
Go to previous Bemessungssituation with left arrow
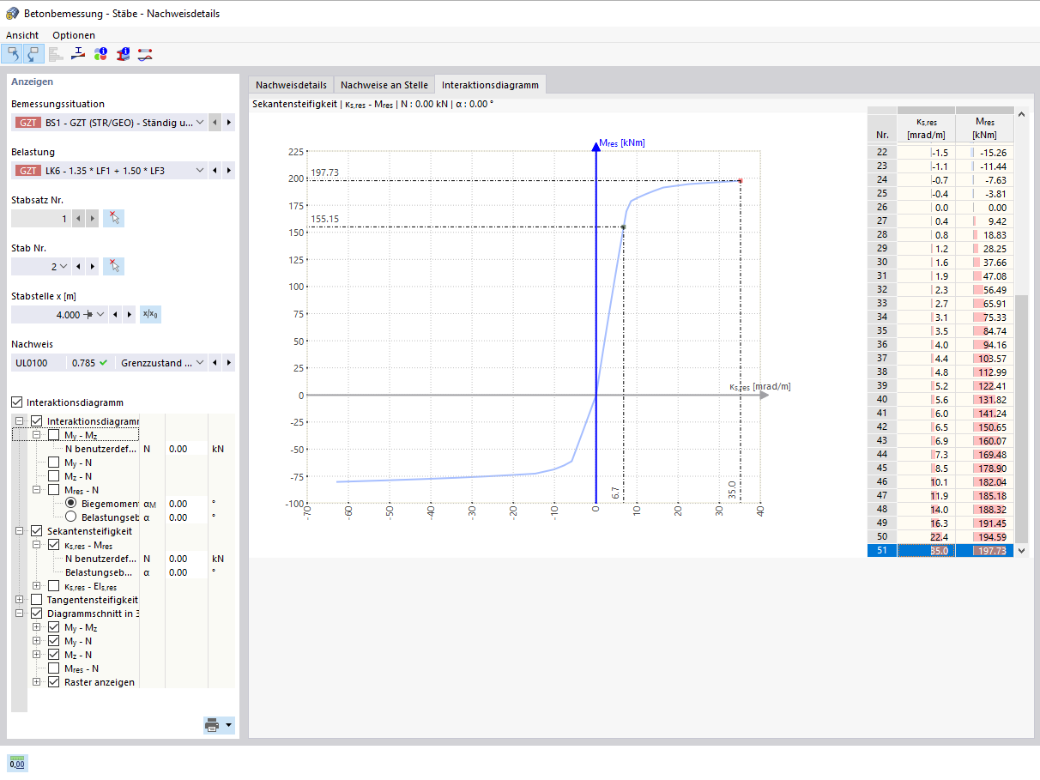pyautogui.click(x=215, y=123)
